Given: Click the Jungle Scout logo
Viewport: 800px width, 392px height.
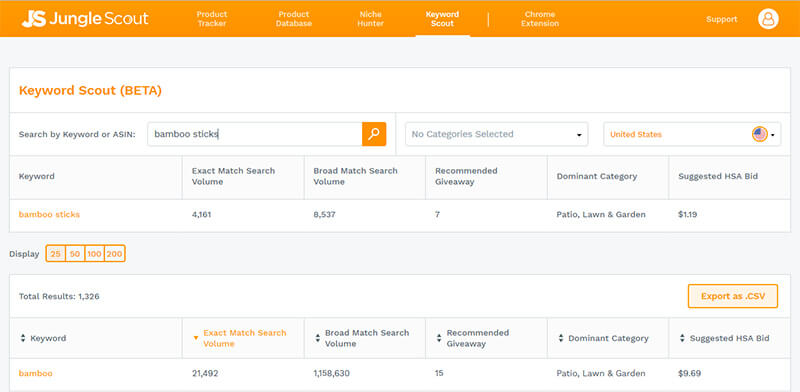Looking at the screenshot, I should coord(85,19).
